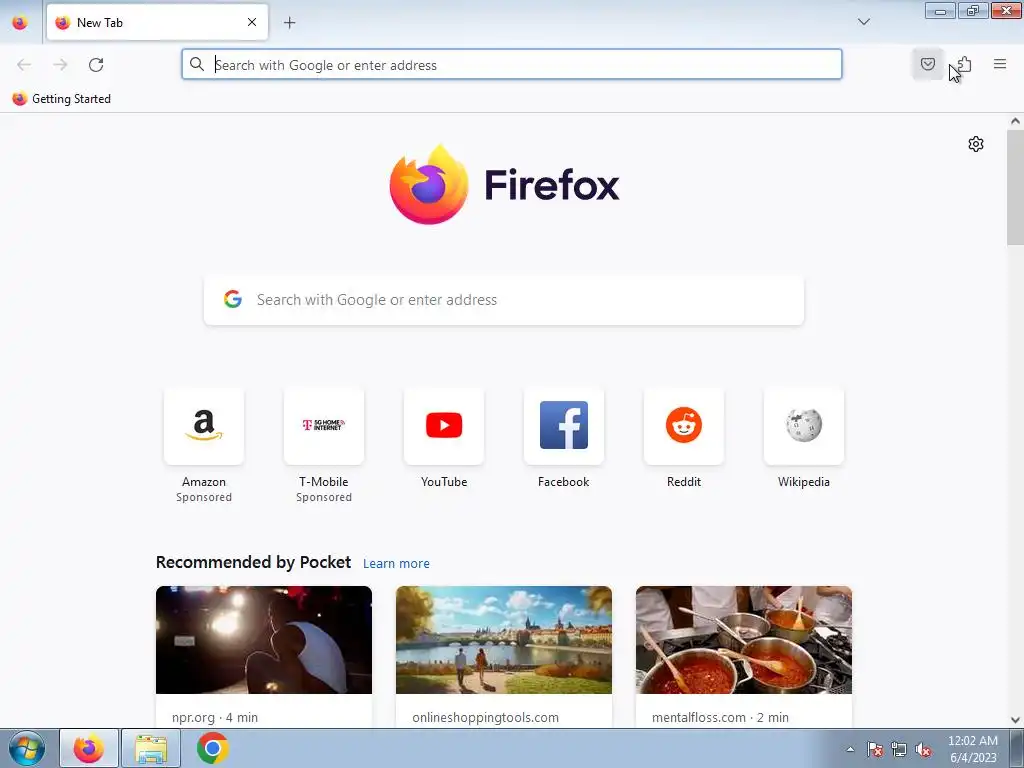Open the Getting Started bookmark
Image resolution: width=1024 pixels, height=768 pixels.
click(62, 99)
